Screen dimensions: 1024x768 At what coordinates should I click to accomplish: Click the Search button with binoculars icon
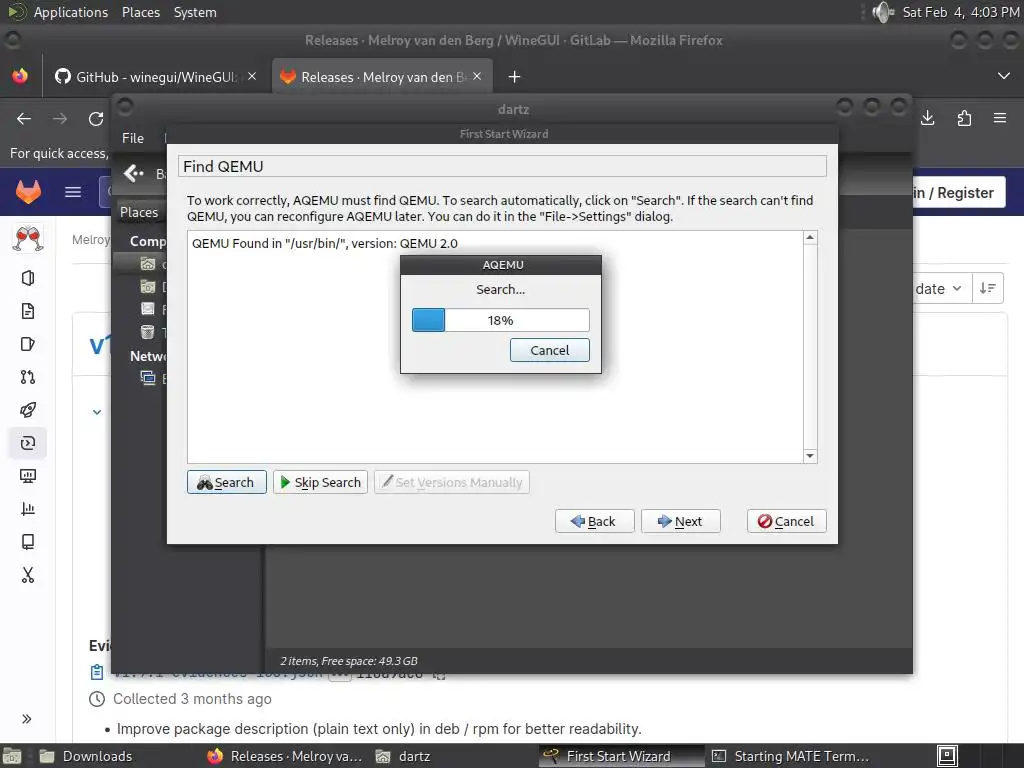pos(226,483)
